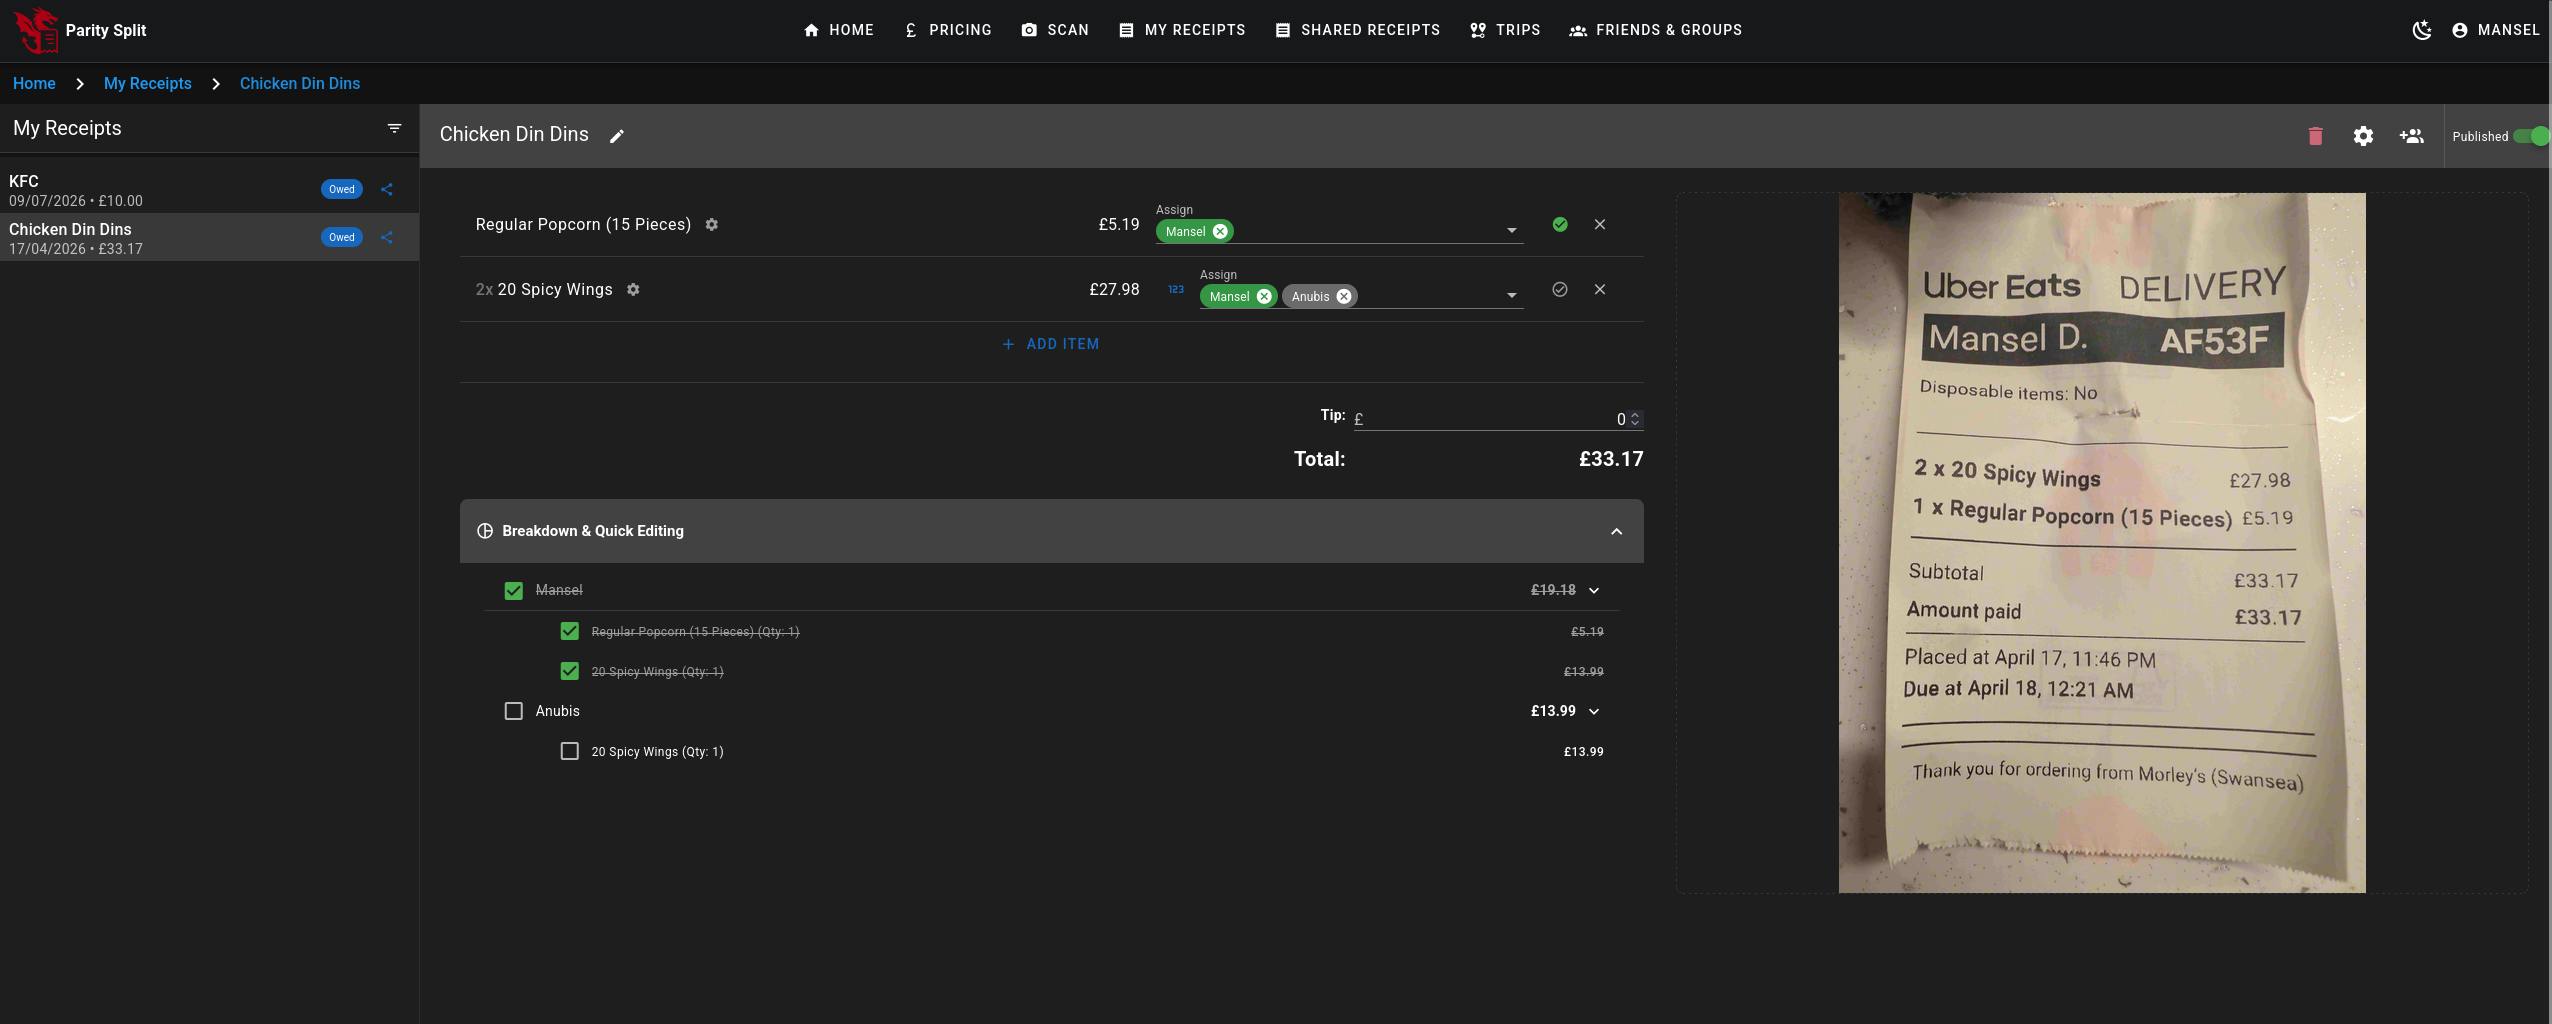Uncheck Mansel in the breakdown

(x=514, y=591)
